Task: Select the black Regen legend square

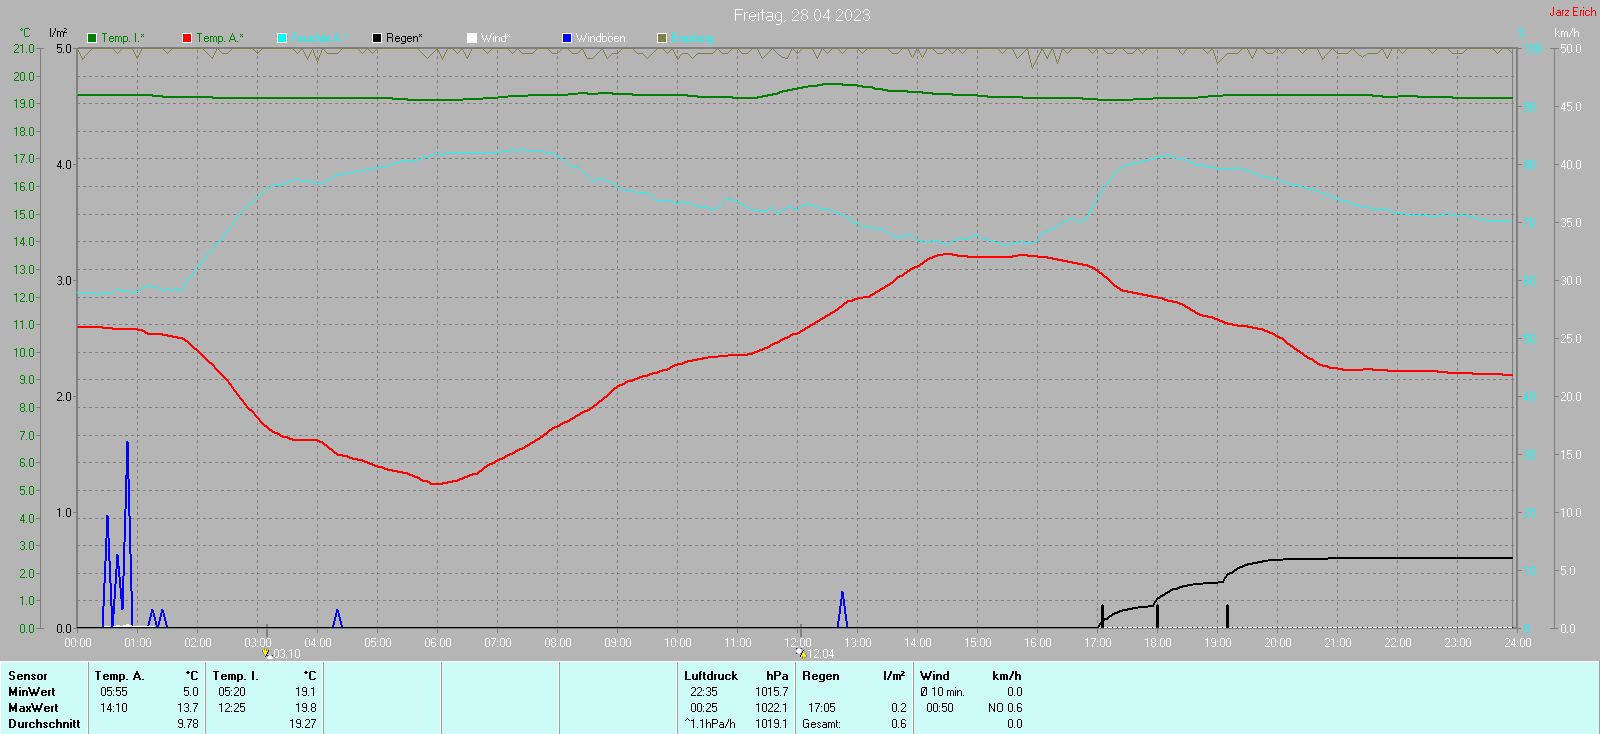Action: (377, 38)
